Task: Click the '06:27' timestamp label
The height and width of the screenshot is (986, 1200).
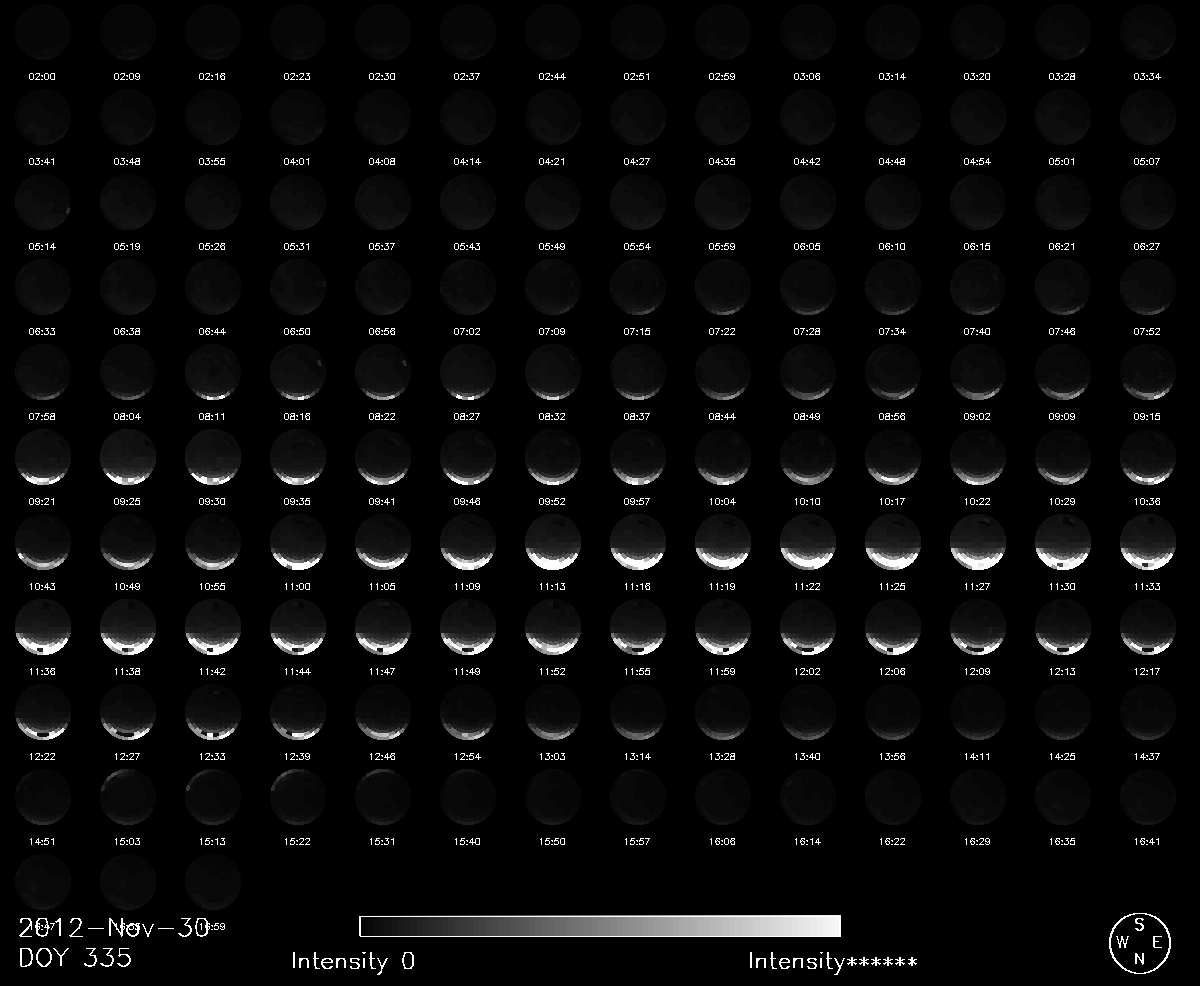Action: (1147, 246)
